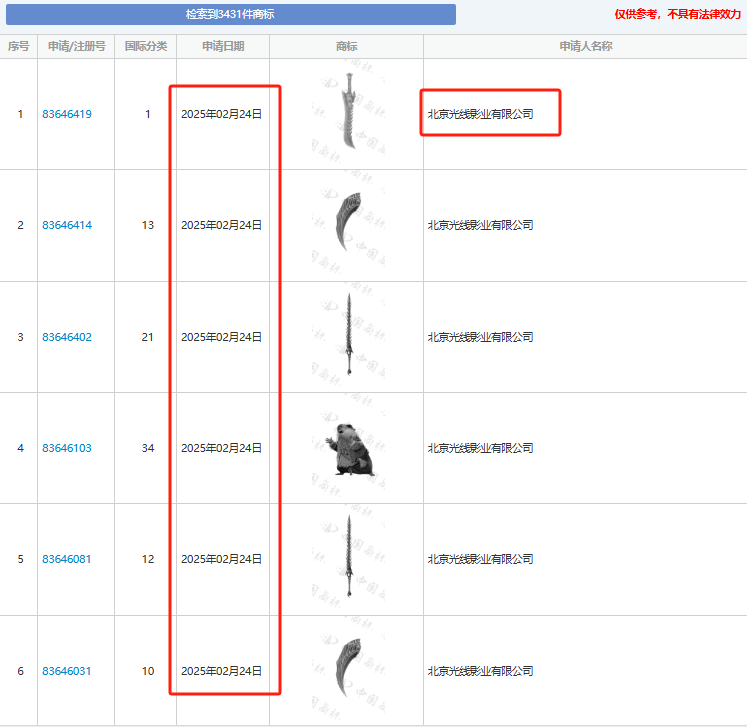Click the thin sword trademark image for 83646402

pos(348,336)
